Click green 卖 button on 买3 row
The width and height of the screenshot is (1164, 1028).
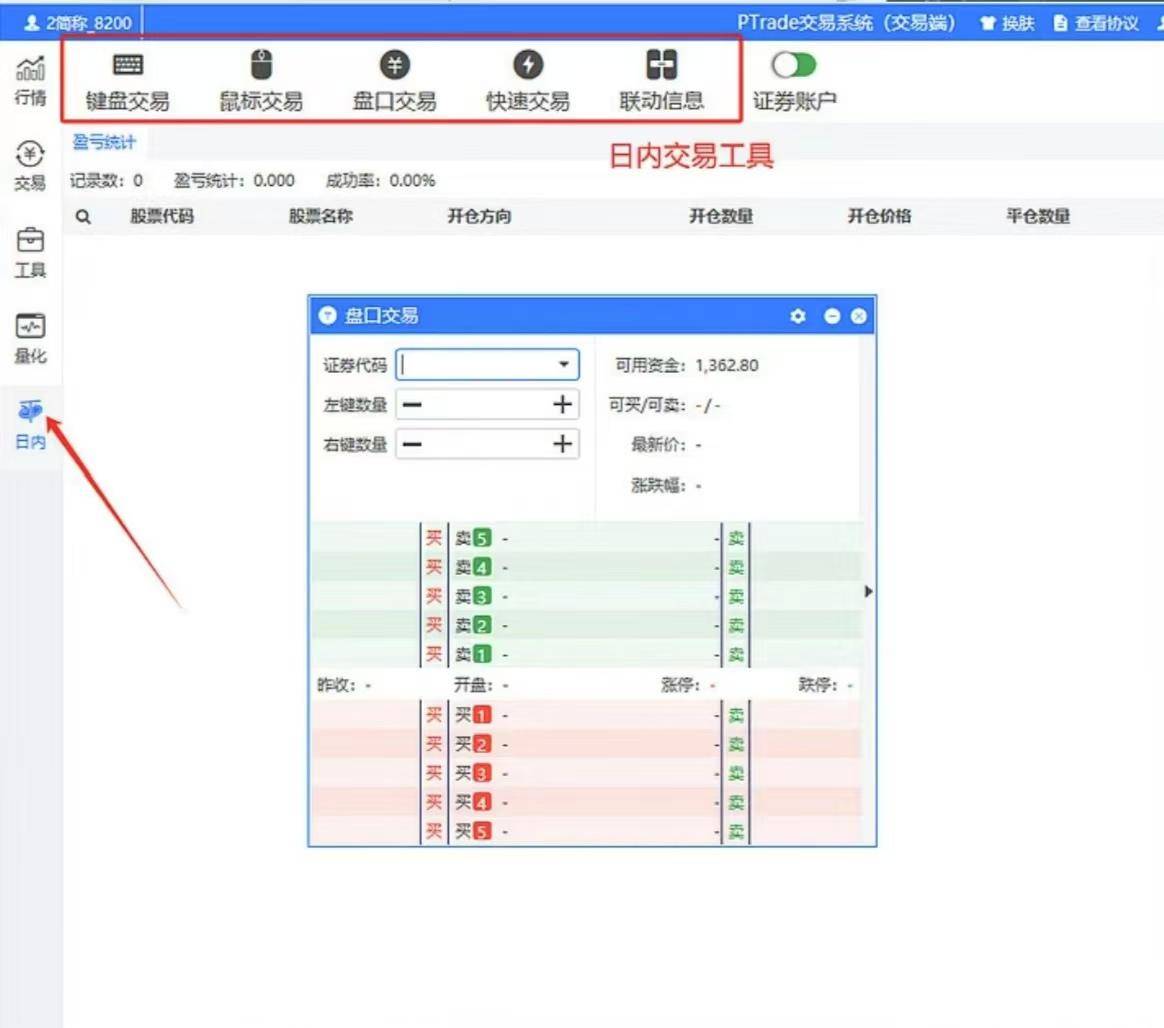(x=736, y=773)
